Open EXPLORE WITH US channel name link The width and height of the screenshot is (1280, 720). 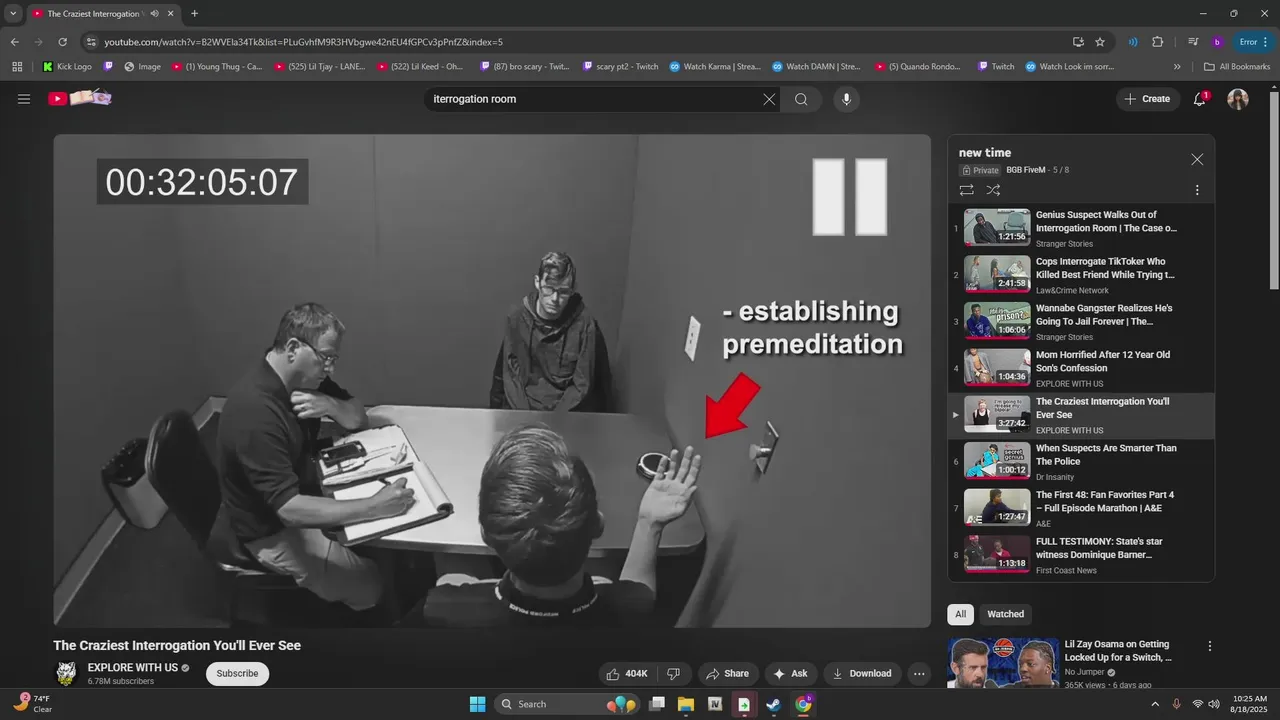[x=133, y=668]
